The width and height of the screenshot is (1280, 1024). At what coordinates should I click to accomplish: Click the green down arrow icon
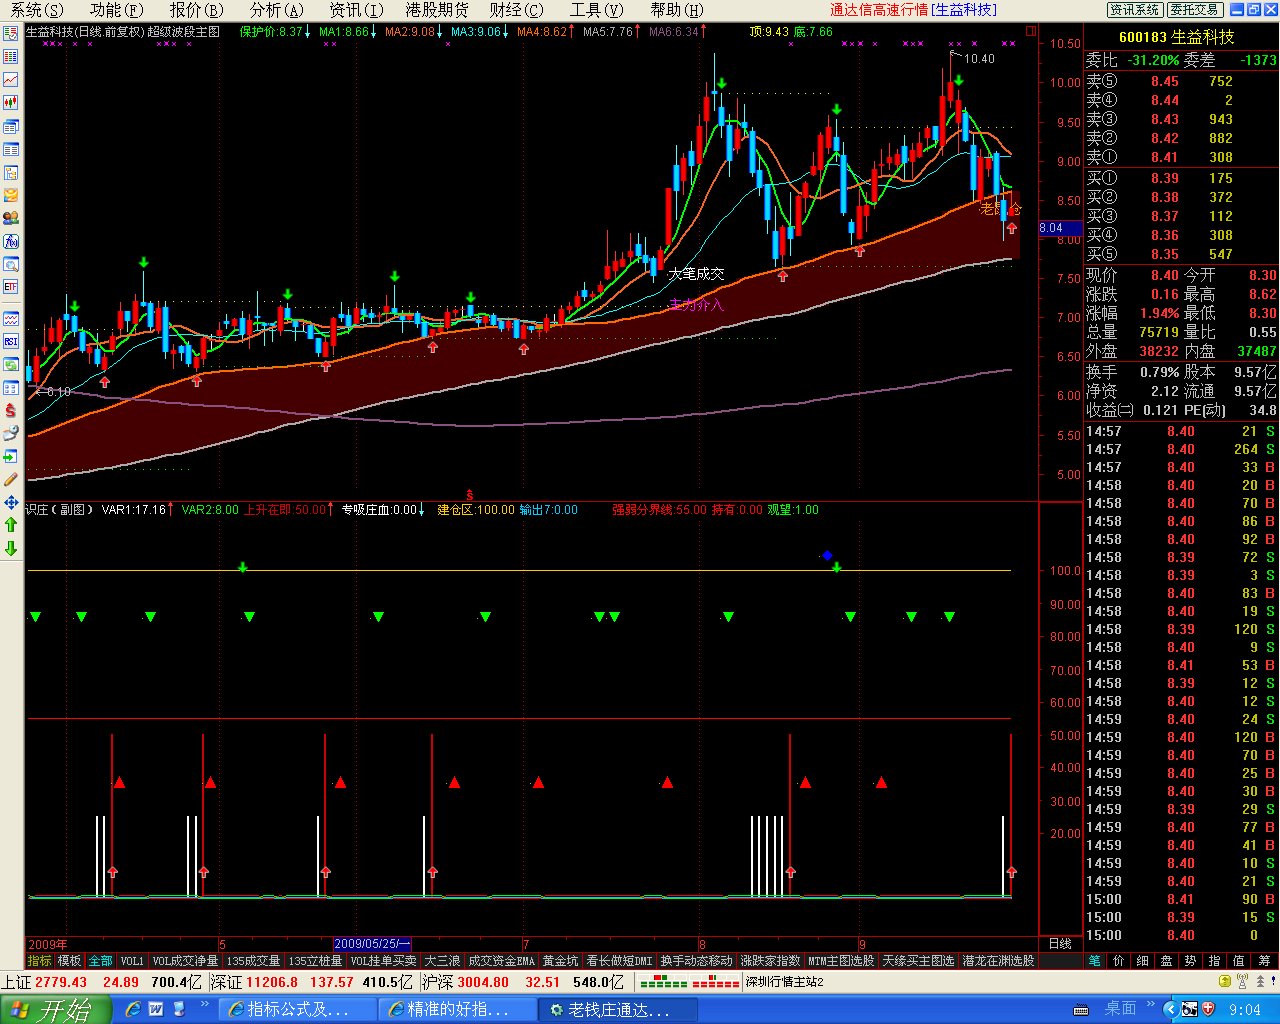11,548
